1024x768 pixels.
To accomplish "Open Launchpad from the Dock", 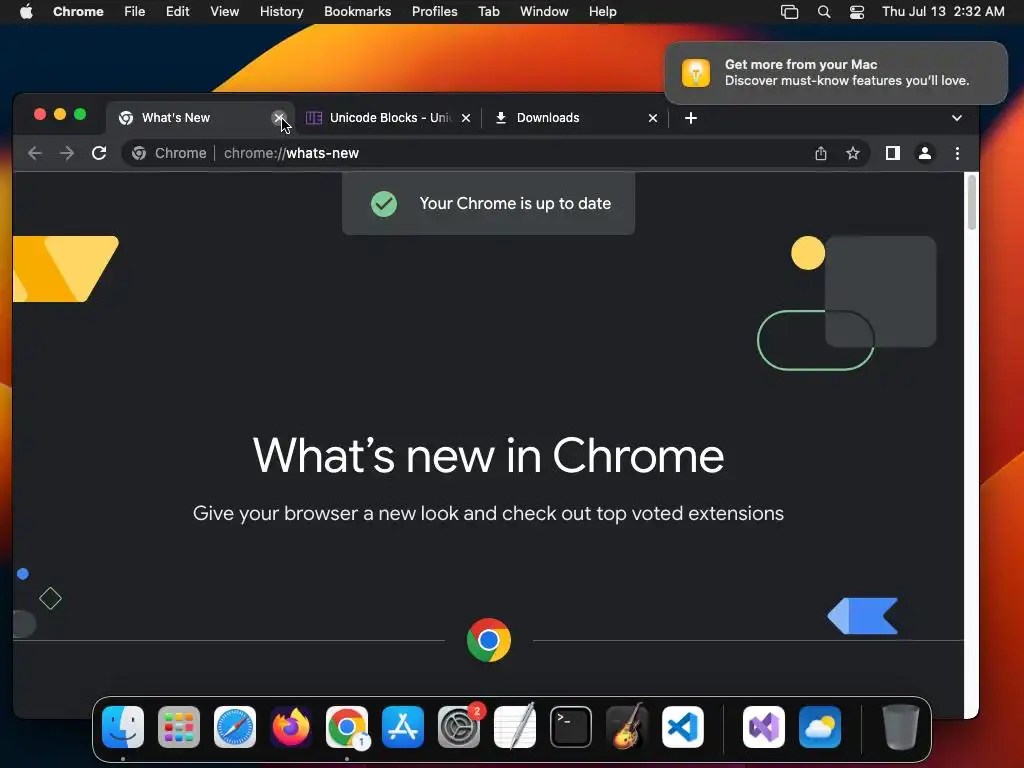I will point(179,727).
